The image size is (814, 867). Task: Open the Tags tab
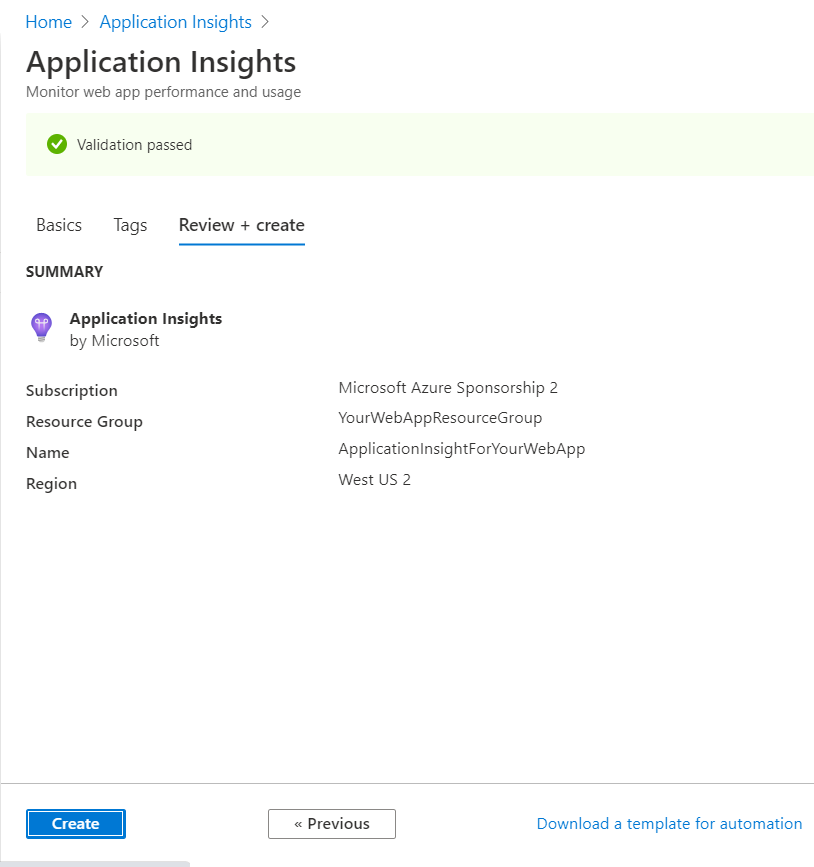pos(130,225)
